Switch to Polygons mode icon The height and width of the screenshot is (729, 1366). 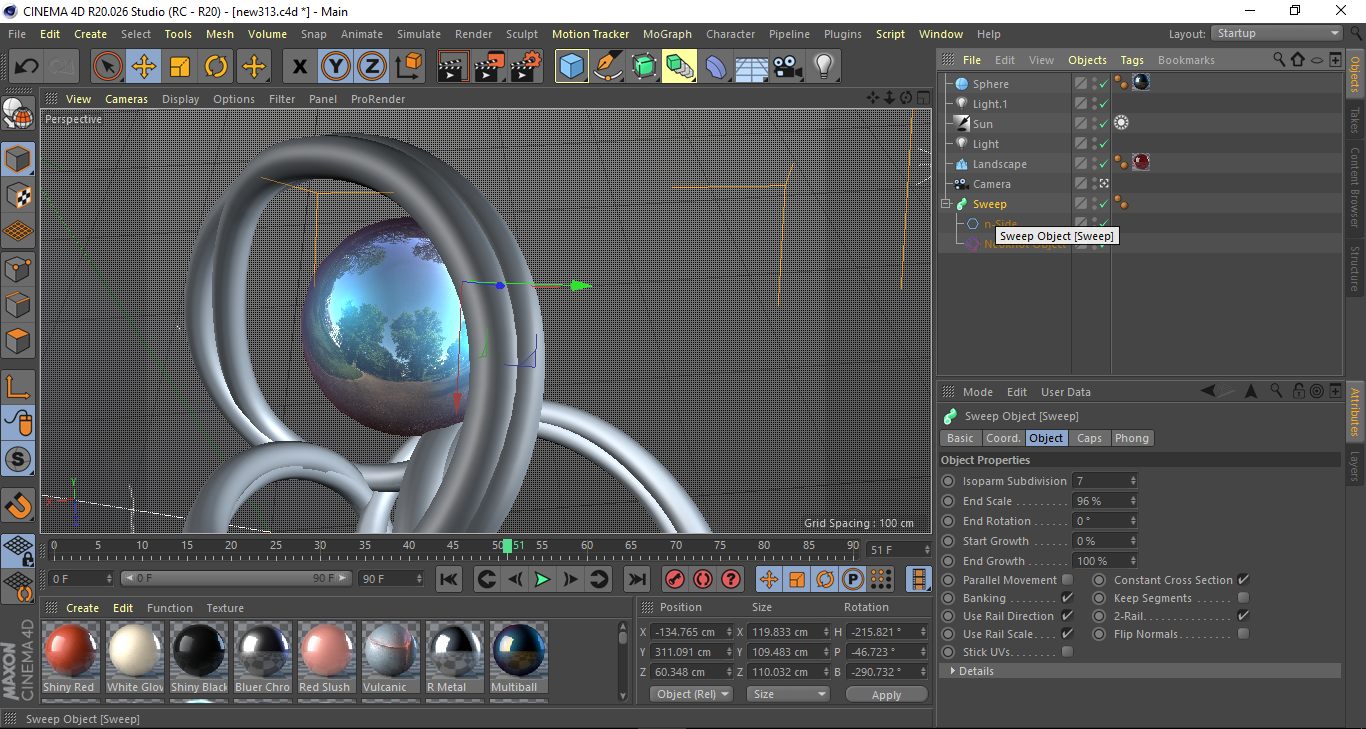click(18, 341)
